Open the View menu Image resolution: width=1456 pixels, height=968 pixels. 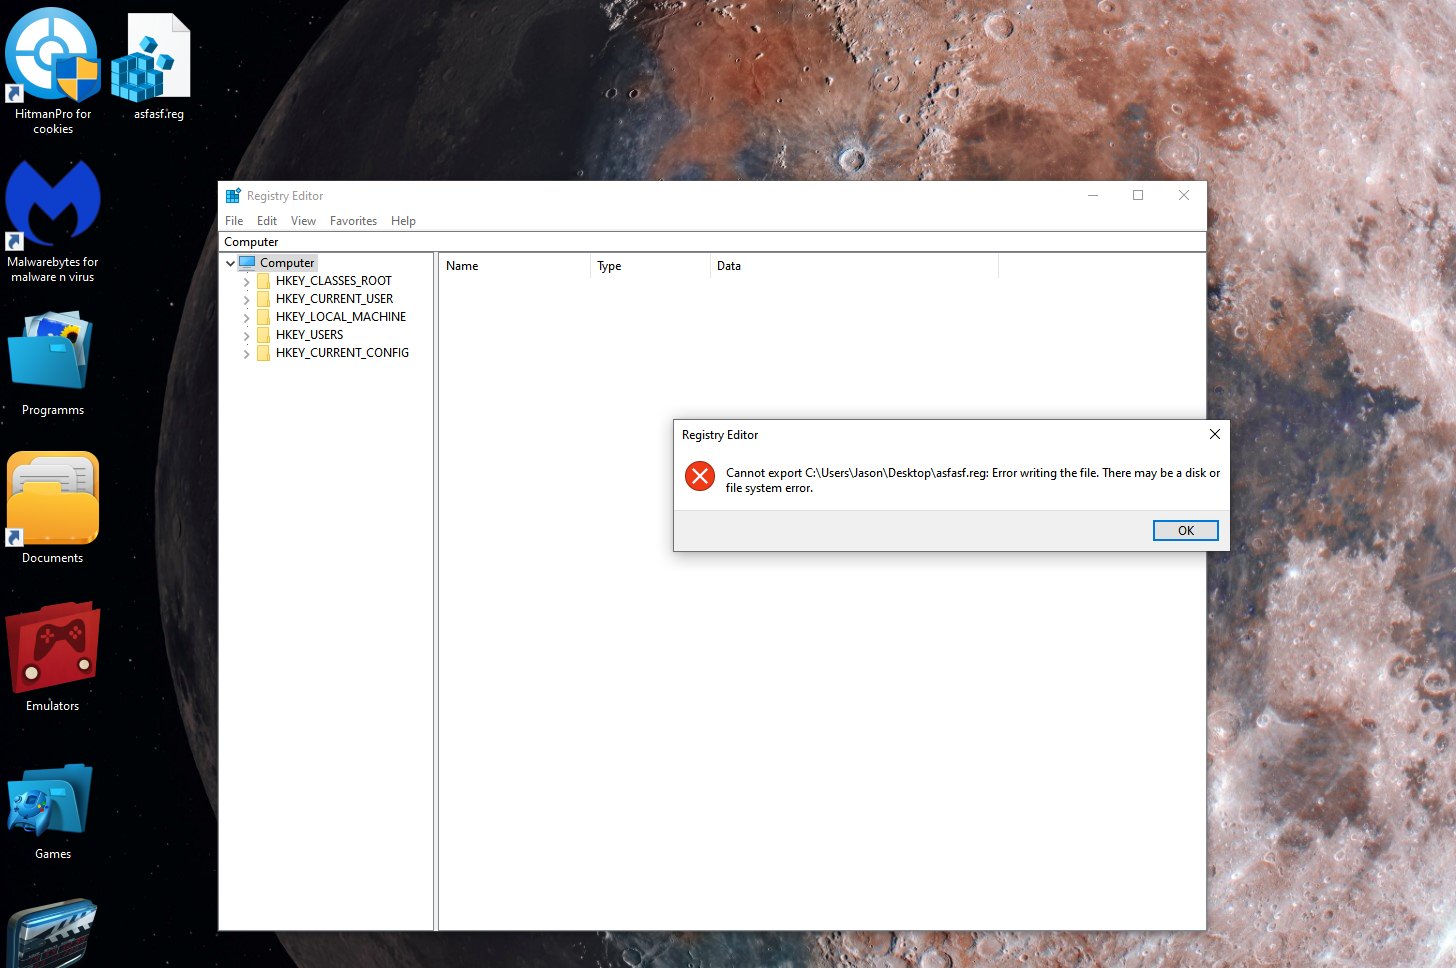[x=303, y=221]
